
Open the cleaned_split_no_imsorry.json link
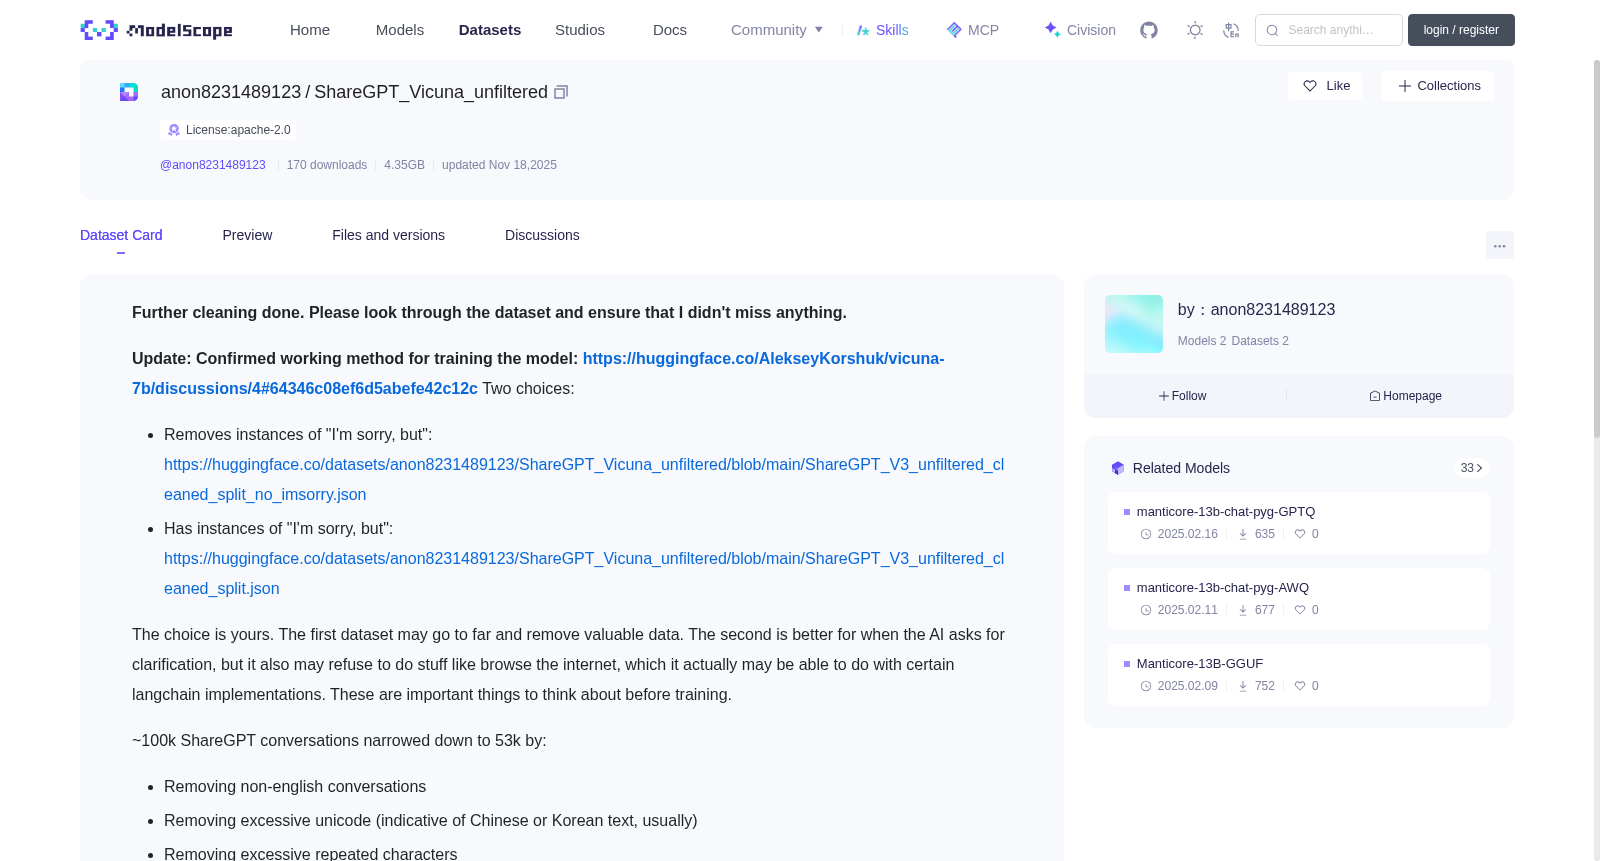[584, 479]
